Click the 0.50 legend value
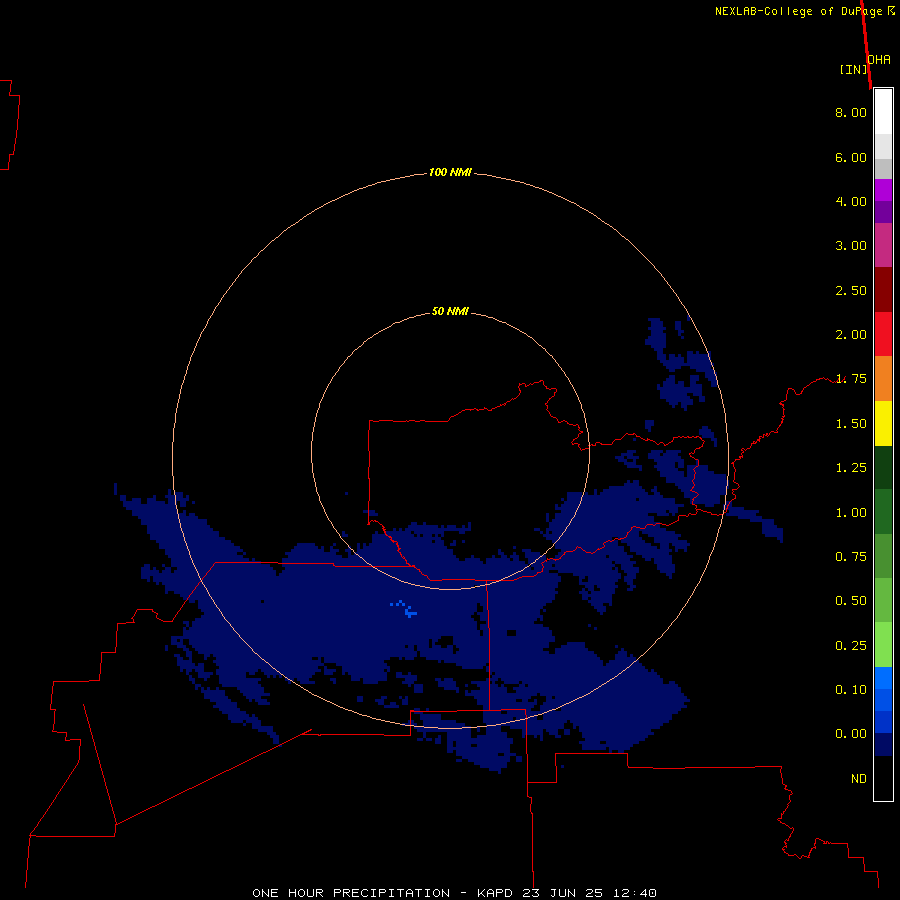900x900 pixels. click(x=851, y=601)
